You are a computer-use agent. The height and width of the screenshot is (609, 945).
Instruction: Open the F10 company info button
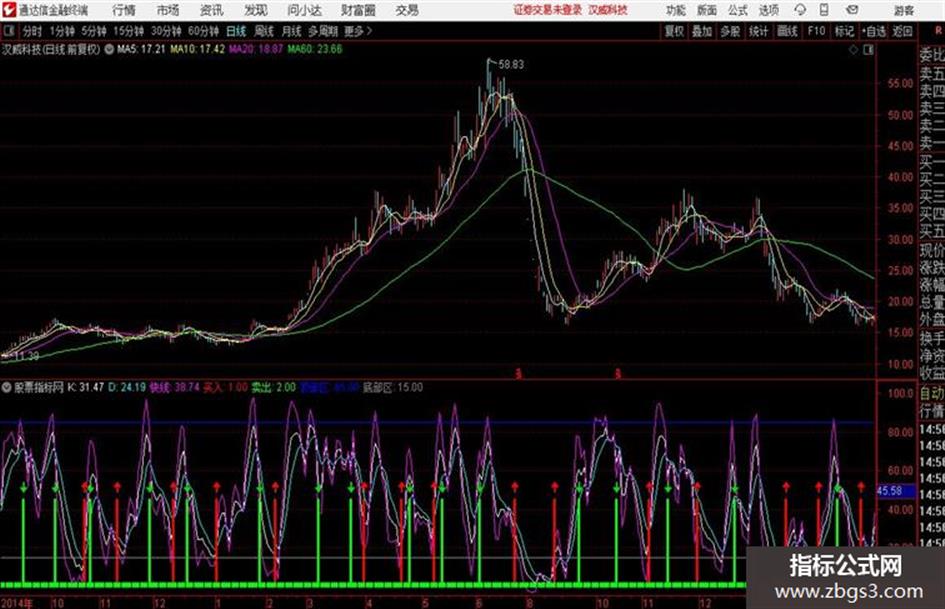coord(816,31)
